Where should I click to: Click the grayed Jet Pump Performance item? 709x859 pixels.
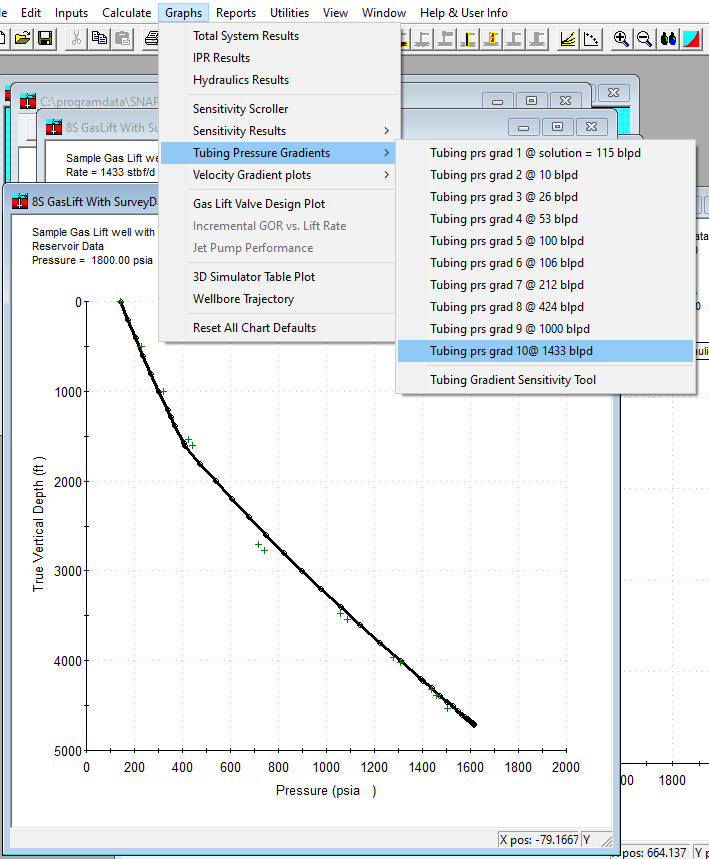(x=279, y=248)
